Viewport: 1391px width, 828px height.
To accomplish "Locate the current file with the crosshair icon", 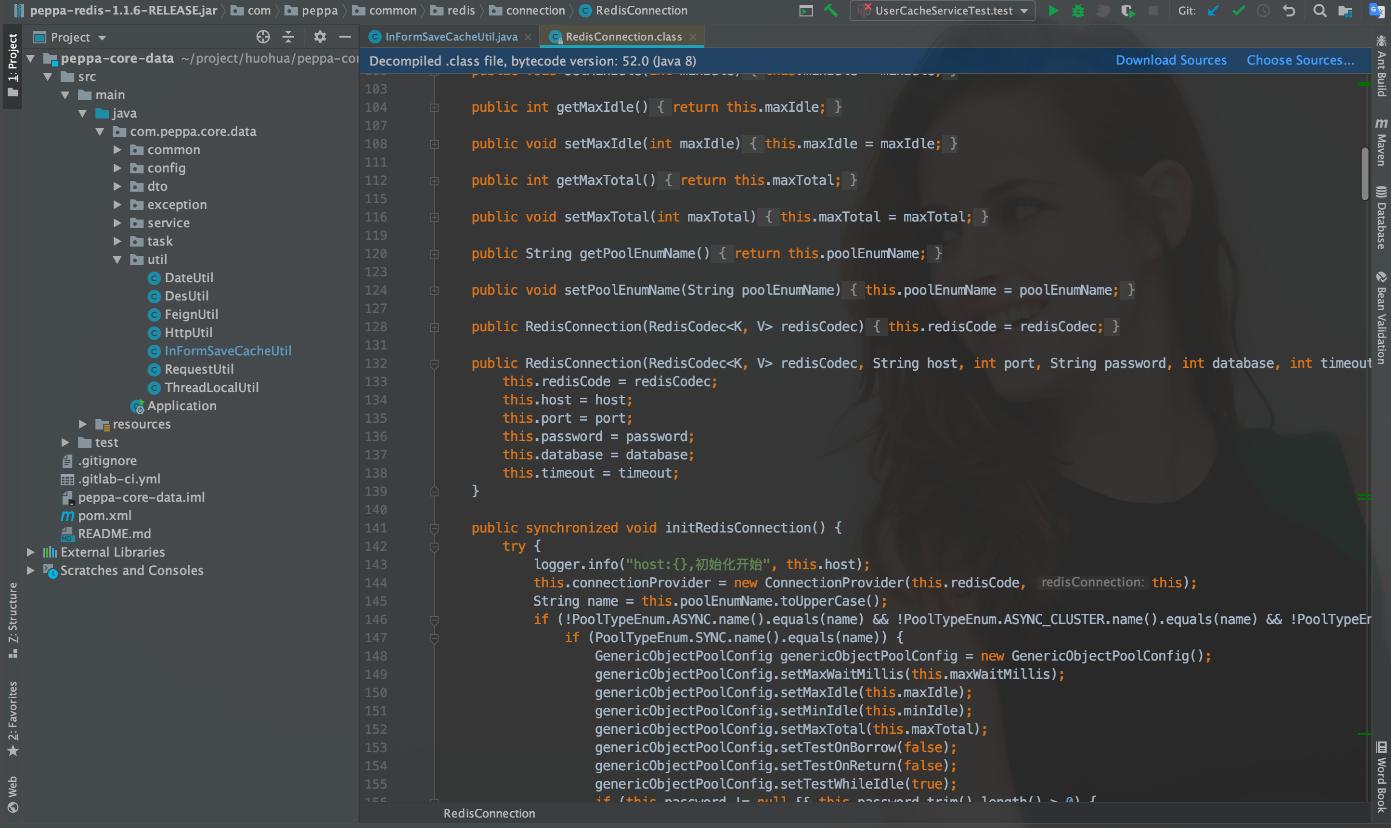I will coord(263,37).
